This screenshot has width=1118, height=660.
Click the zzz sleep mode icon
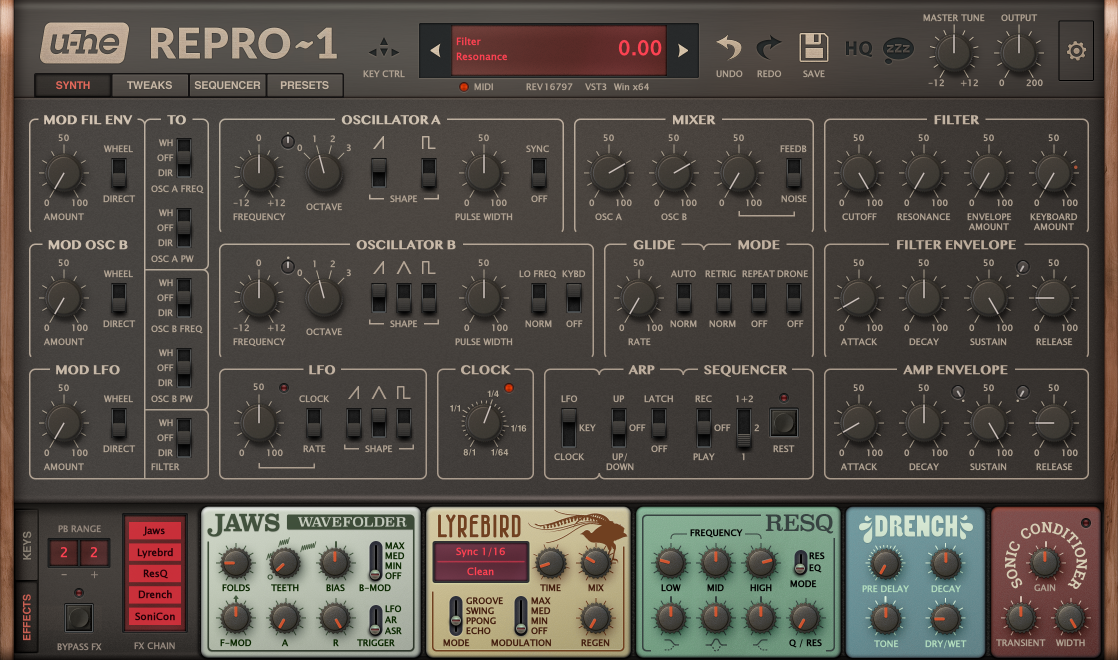pyautogui.click(x=899, y=48)
